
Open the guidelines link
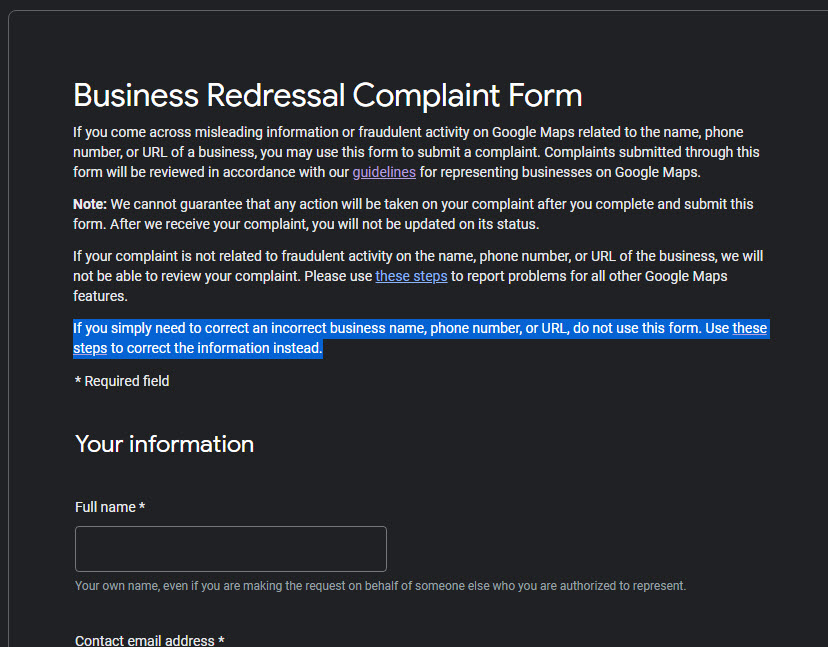click(383, 172)
